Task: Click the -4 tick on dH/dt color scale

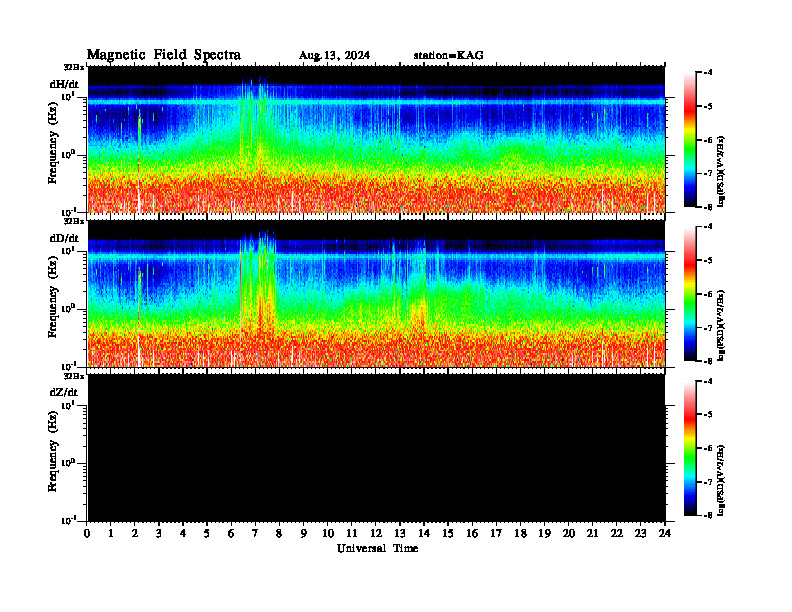Action: click(x=709, y=73)
